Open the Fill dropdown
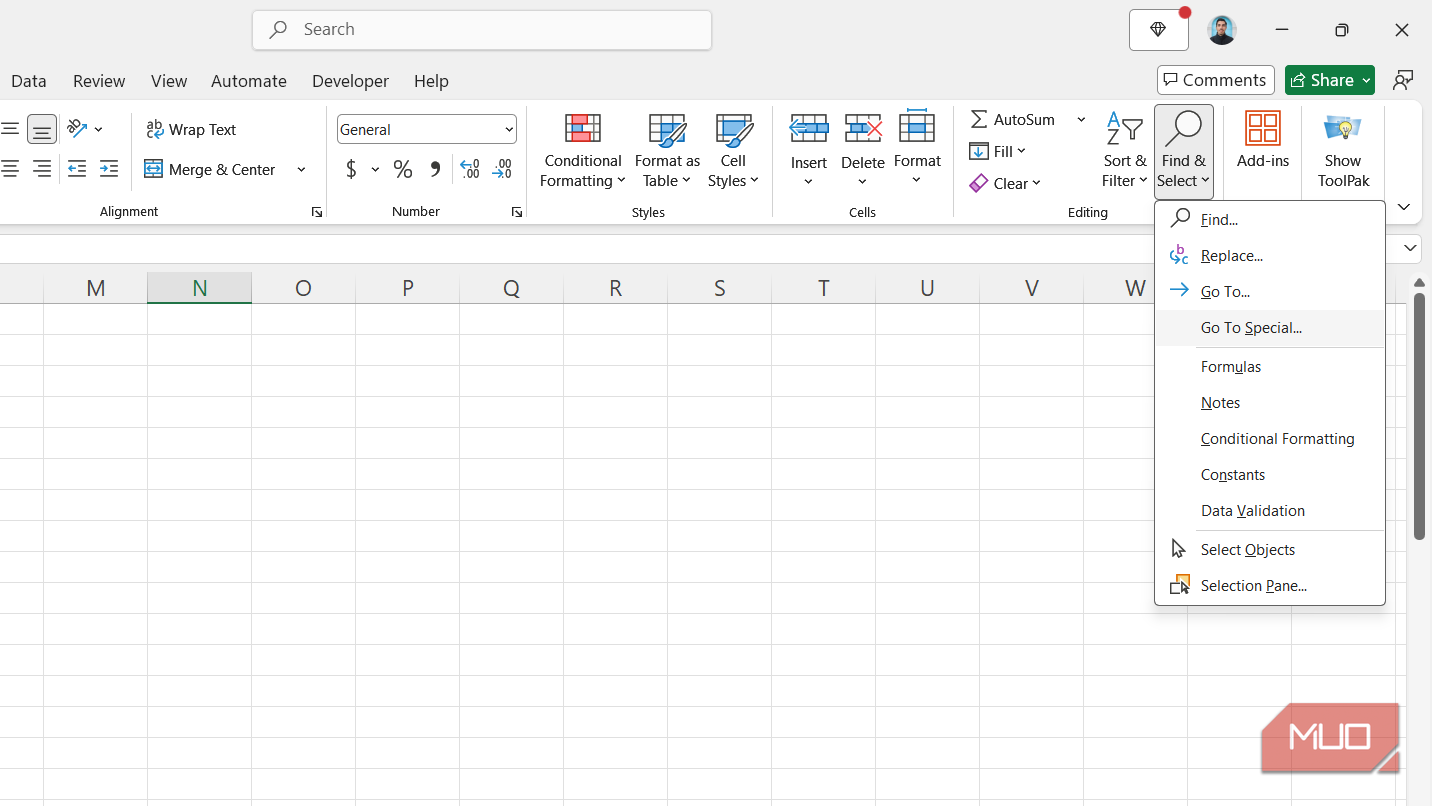 [x=998, y=152]
